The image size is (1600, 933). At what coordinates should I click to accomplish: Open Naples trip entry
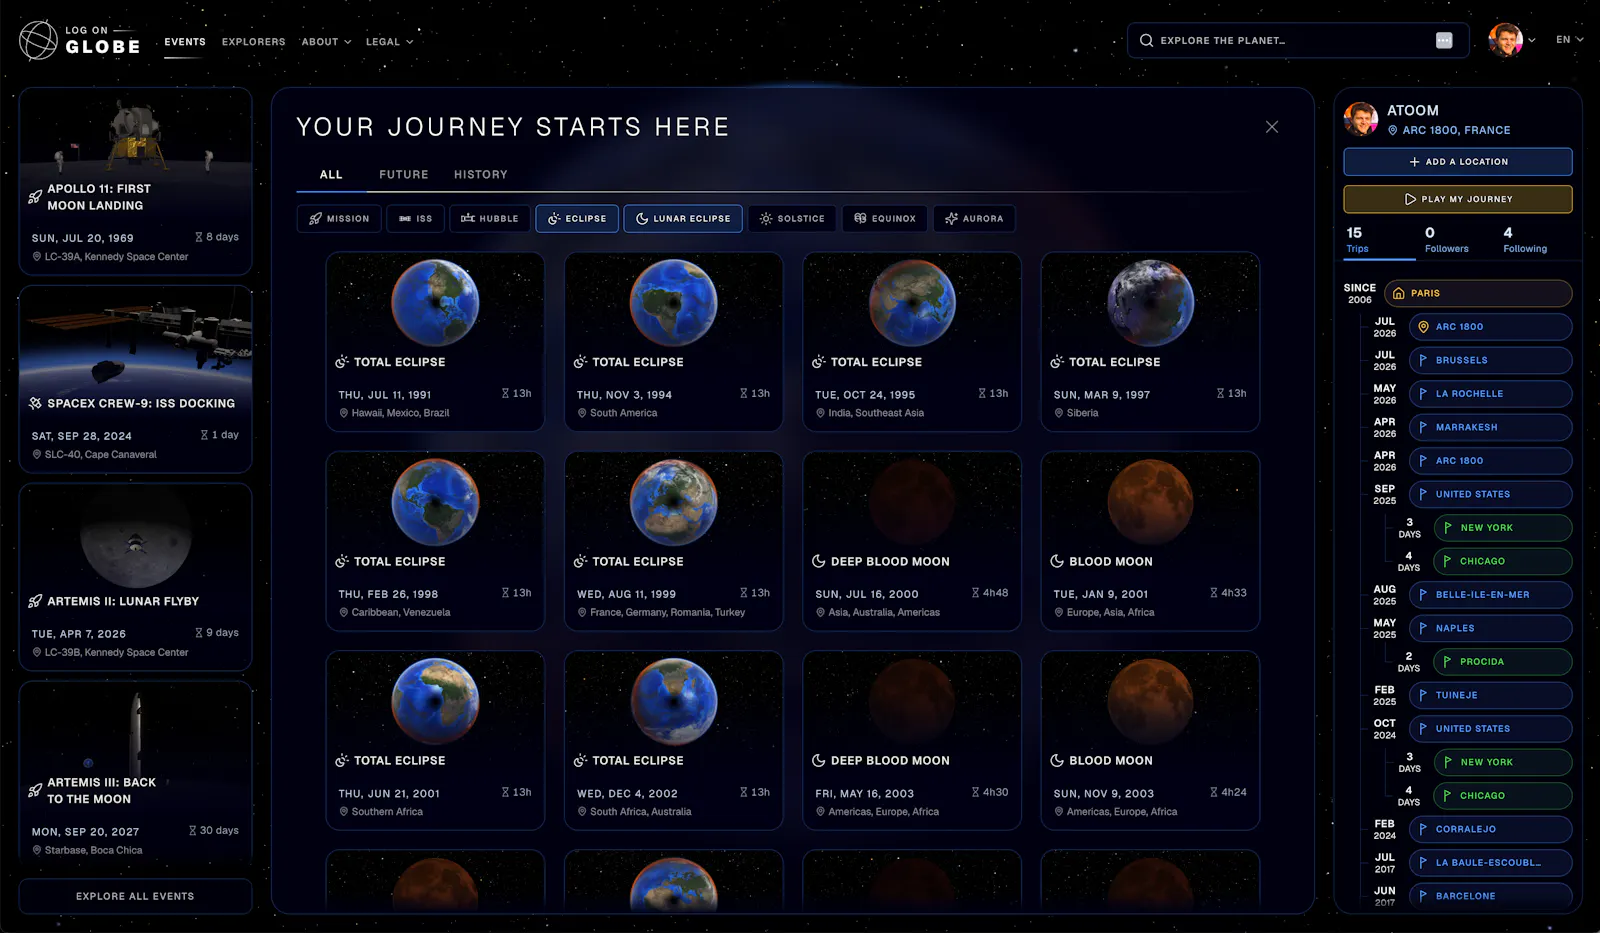[1491, 628]
